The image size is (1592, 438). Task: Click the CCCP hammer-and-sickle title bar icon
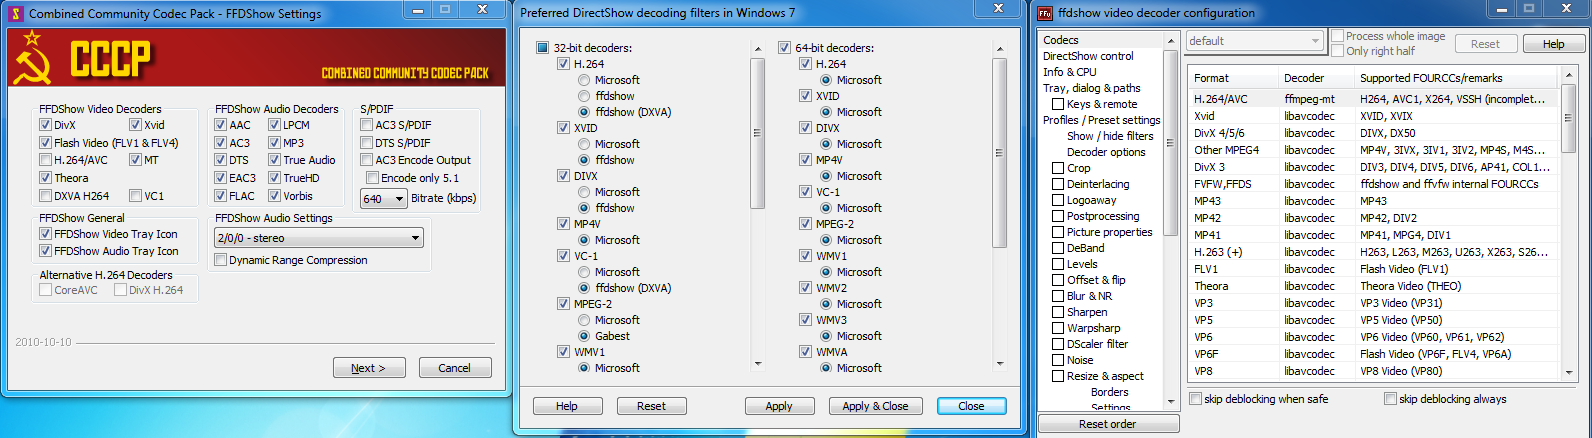point(16,14)
